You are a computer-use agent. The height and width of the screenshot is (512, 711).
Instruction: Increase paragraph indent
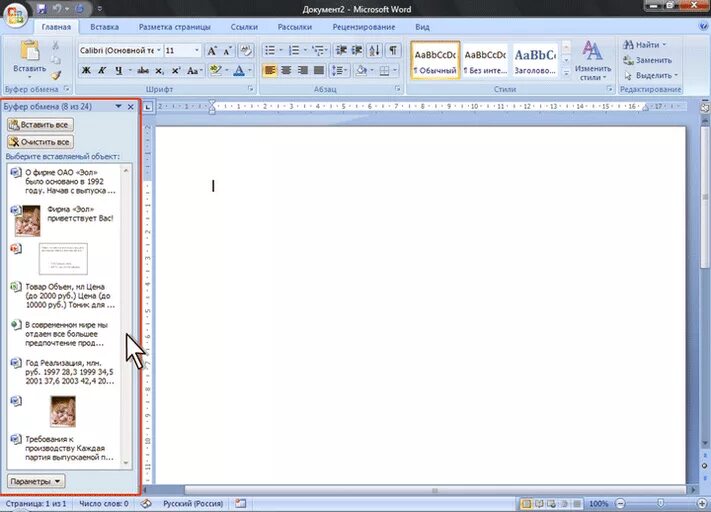coord(357,50)
